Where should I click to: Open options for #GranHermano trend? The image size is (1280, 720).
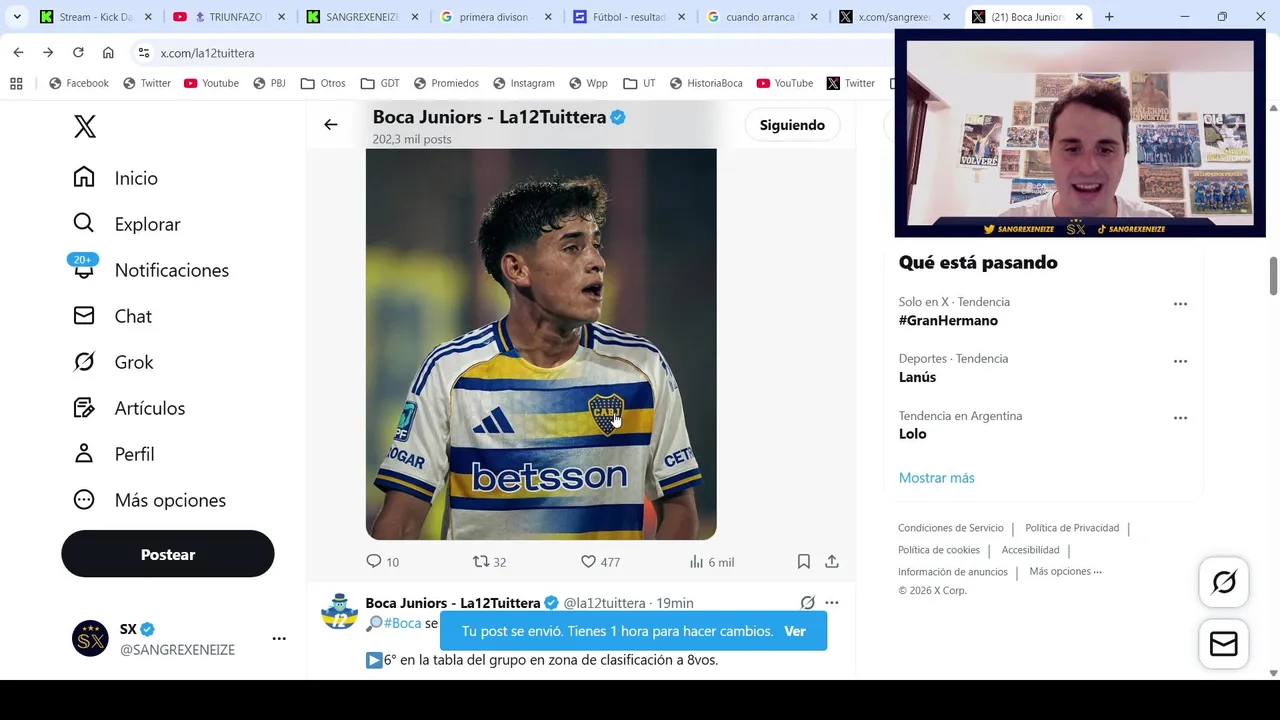[1180, 304]
